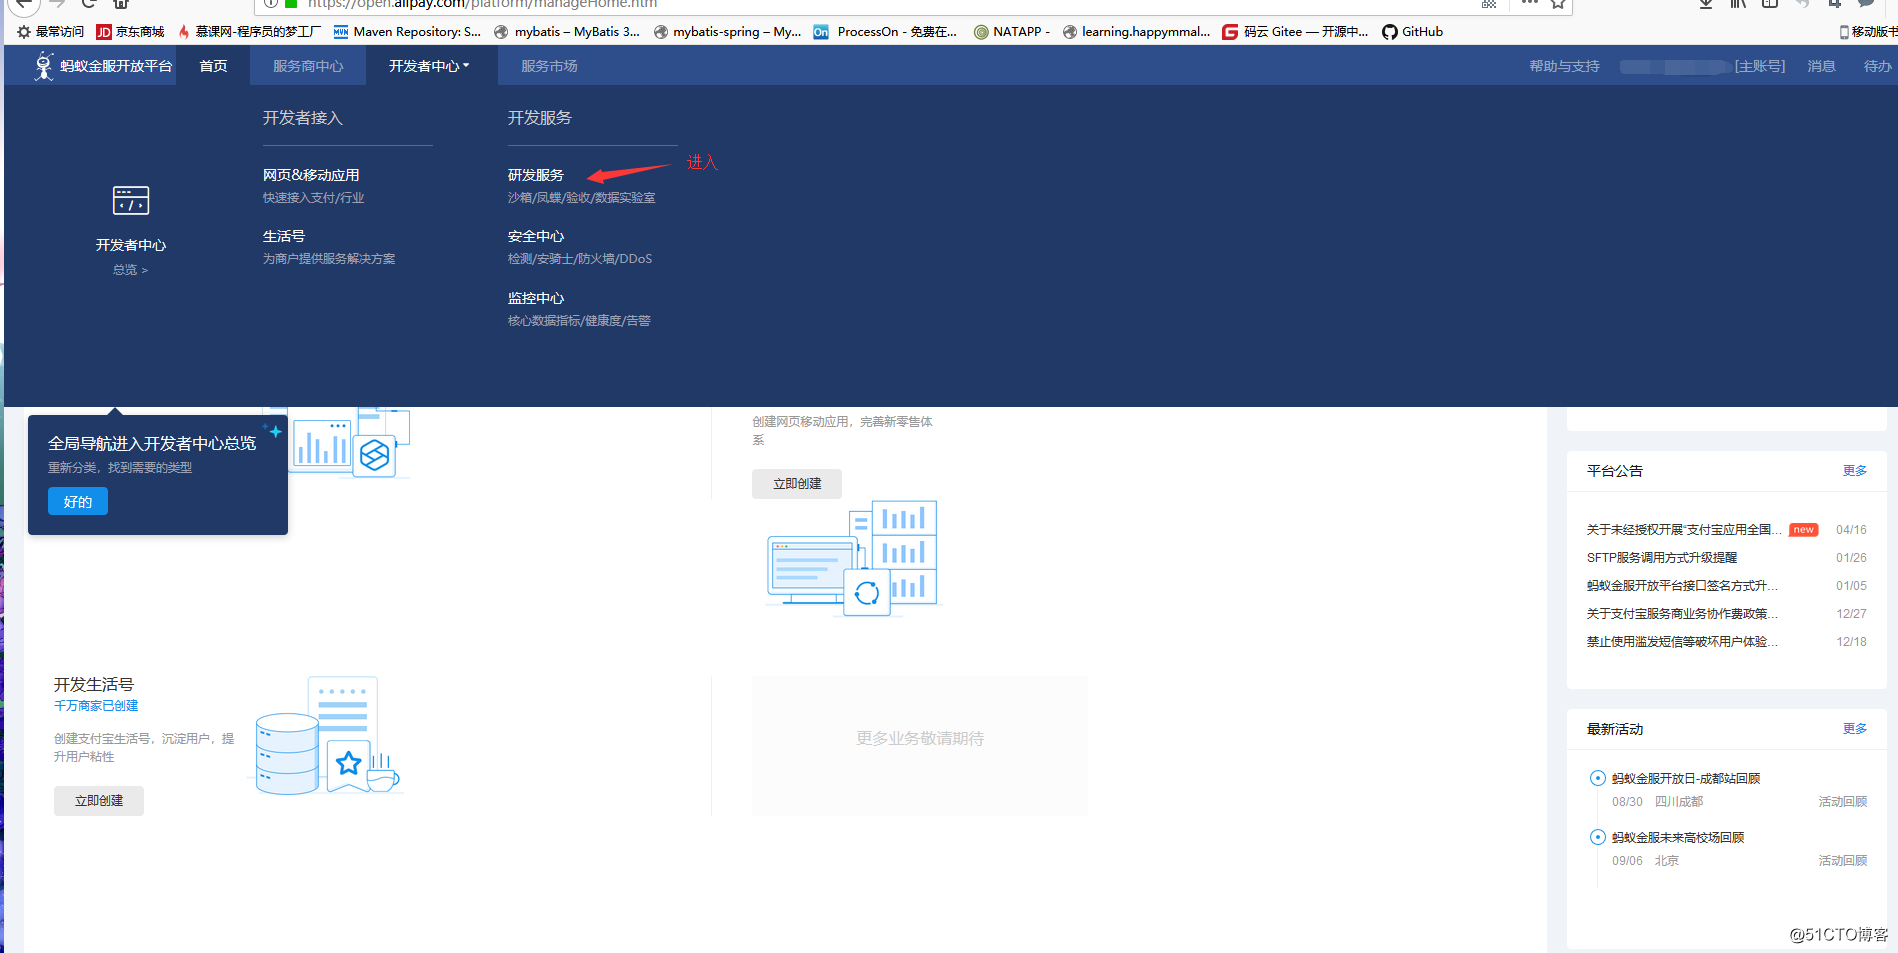The image size is (1898, 953).
Task: Click the QR code icon in address bar
Action: click(x=1489, y=4)
